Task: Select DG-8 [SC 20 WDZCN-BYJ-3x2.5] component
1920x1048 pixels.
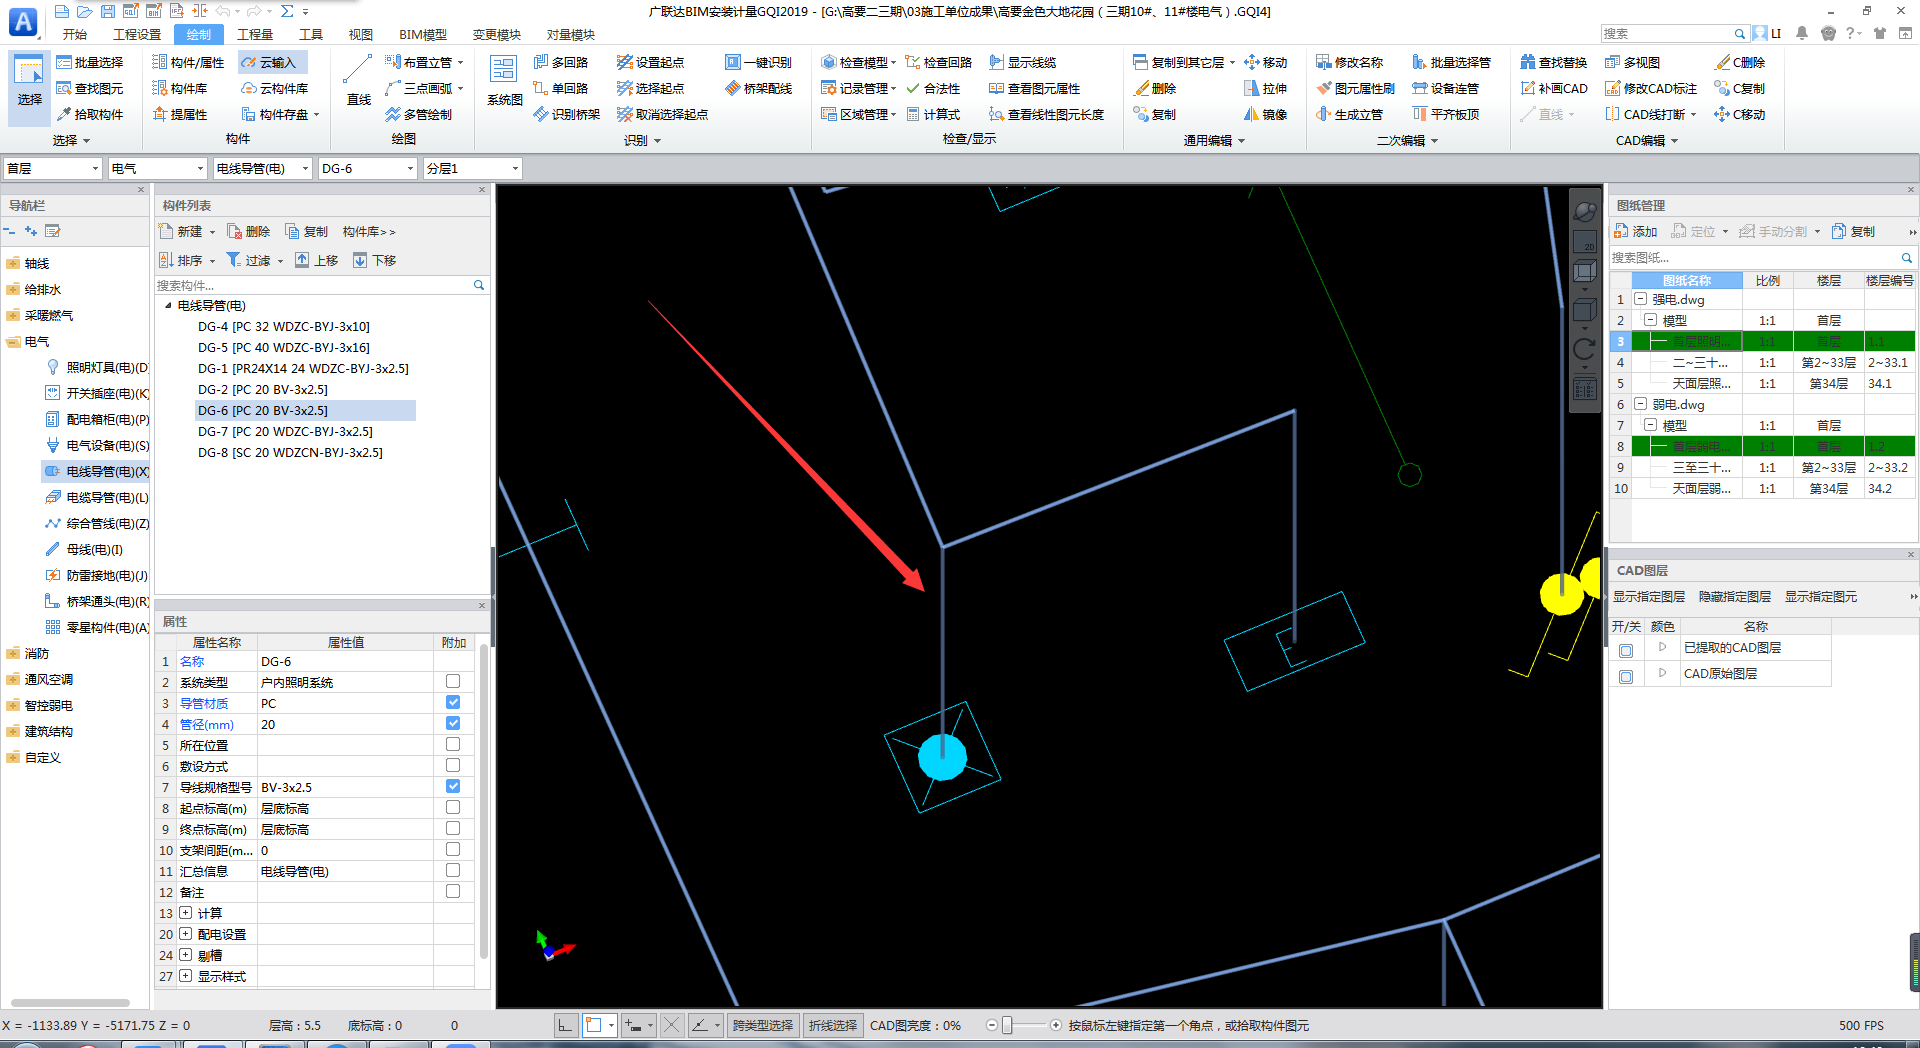Action: coord(290,452)
